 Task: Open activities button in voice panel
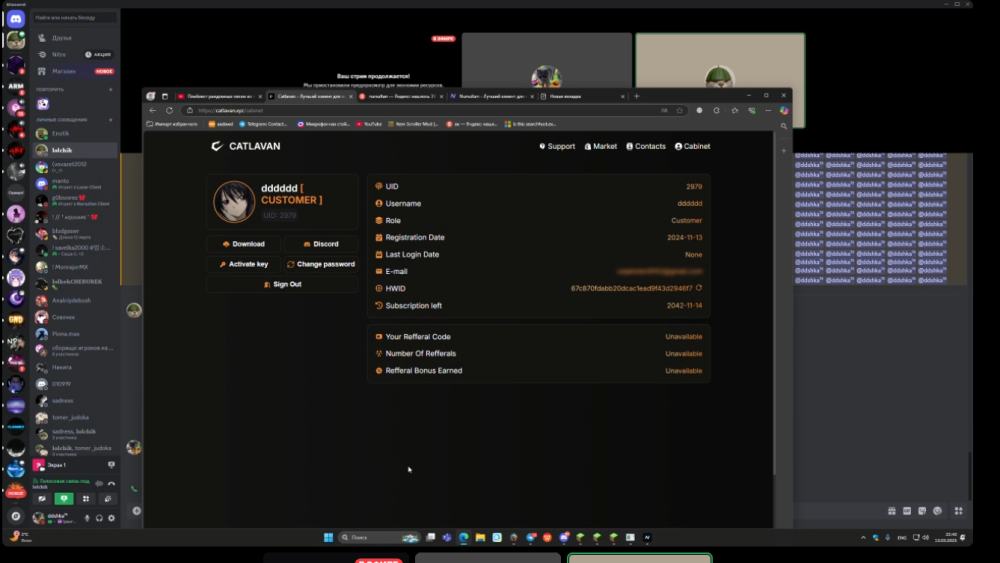85,499
